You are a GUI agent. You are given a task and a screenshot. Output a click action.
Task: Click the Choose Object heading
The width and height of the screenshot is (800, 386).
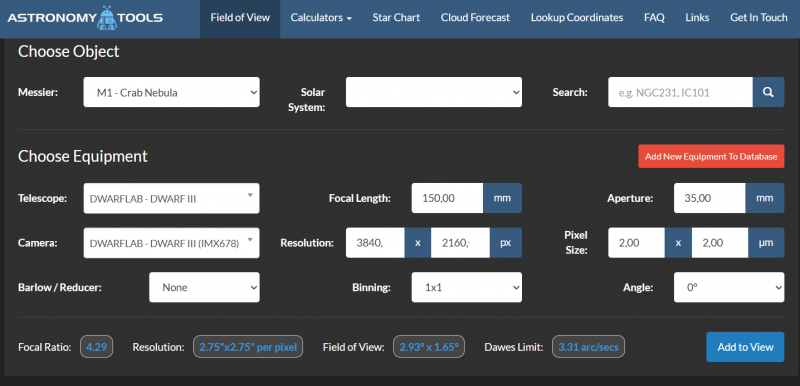point(69,52)
